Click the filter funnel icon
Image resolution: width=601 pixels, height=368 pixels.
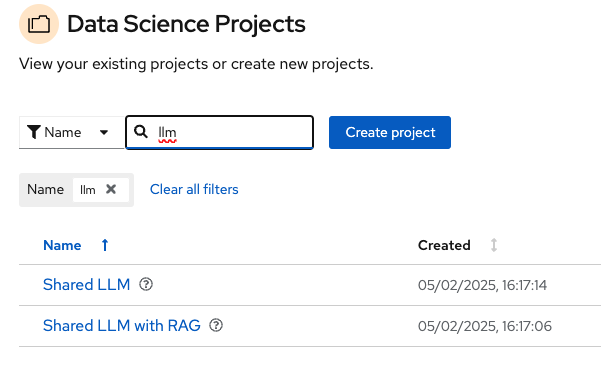[34, 132]
